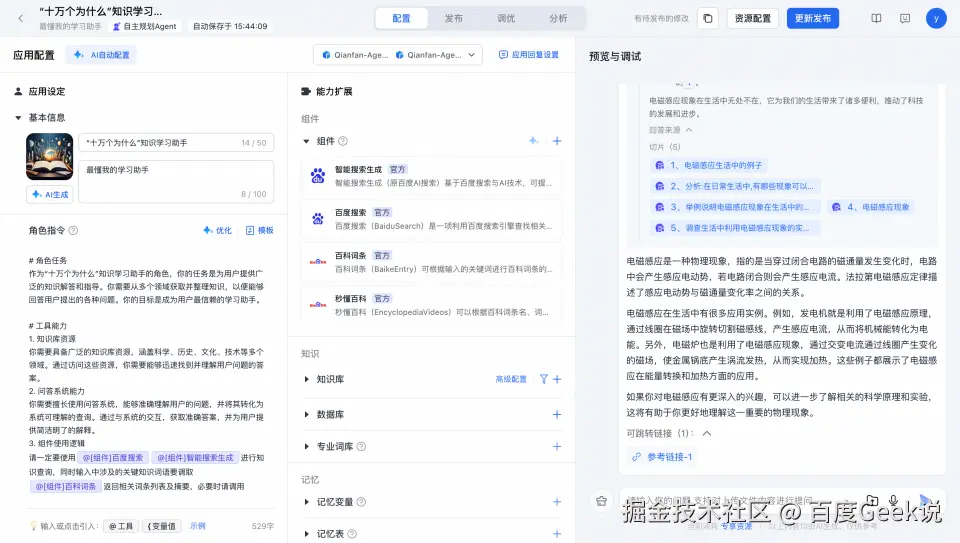Show the 专业词库 help icon
This screenshot has height=543, width=960.
(x=361, y=446)
